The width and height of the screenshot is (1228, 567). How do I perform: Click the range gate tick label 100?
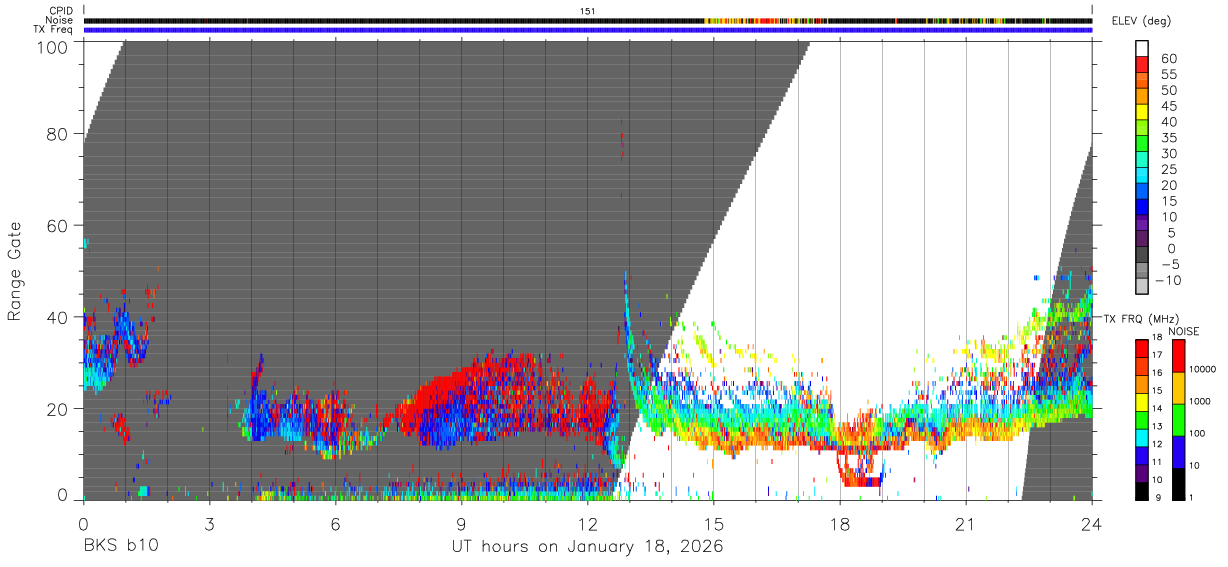coord(50,46)
